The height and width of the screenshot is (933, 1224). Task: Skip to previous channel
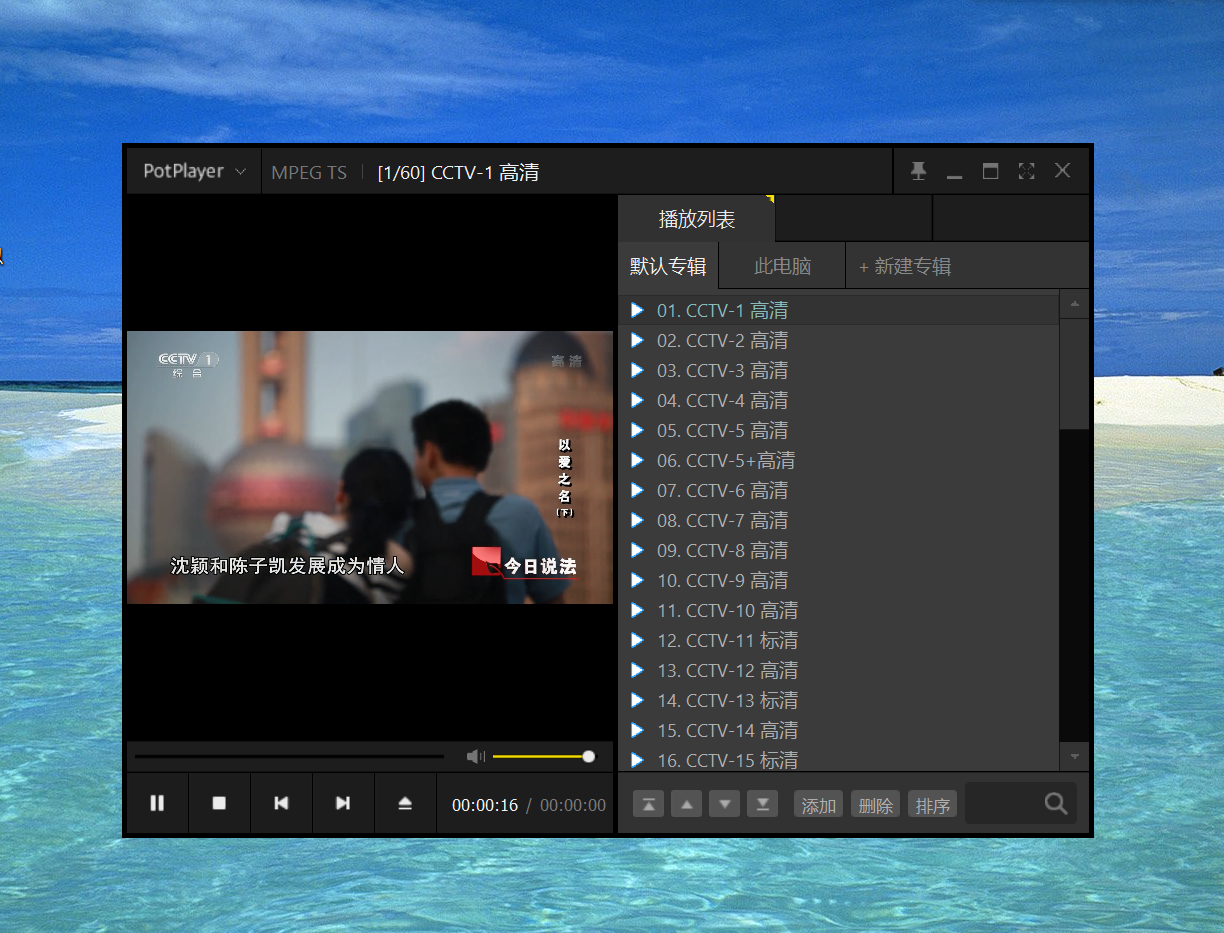point(281,803)
